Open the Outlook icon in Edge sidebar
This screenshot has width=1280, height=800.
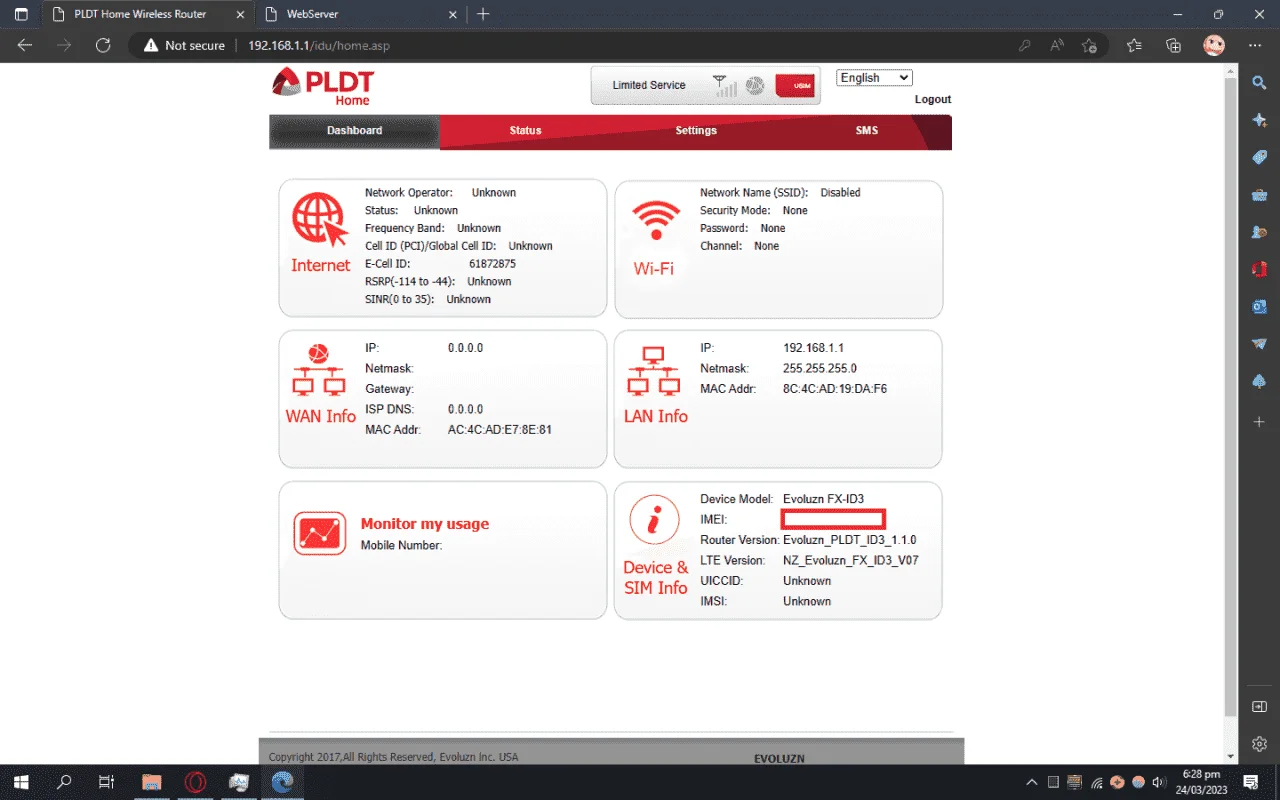click(x=1260, y=306)
